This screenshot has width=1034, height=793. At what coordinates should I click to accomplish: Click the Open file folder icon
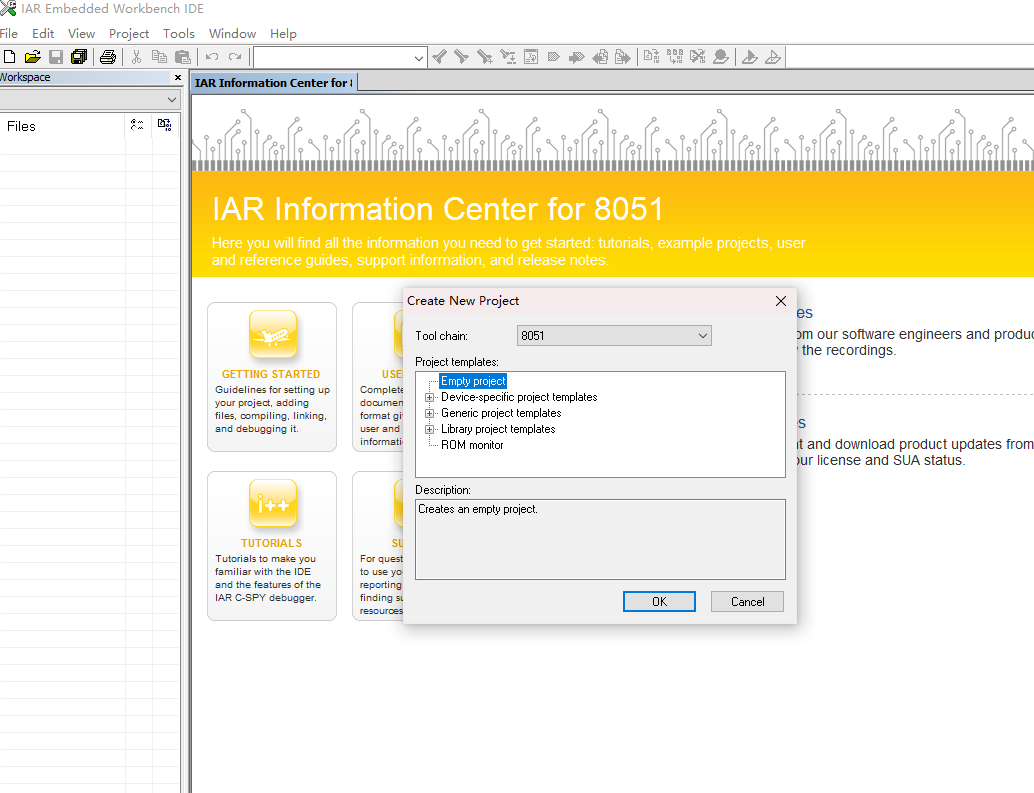32,57
